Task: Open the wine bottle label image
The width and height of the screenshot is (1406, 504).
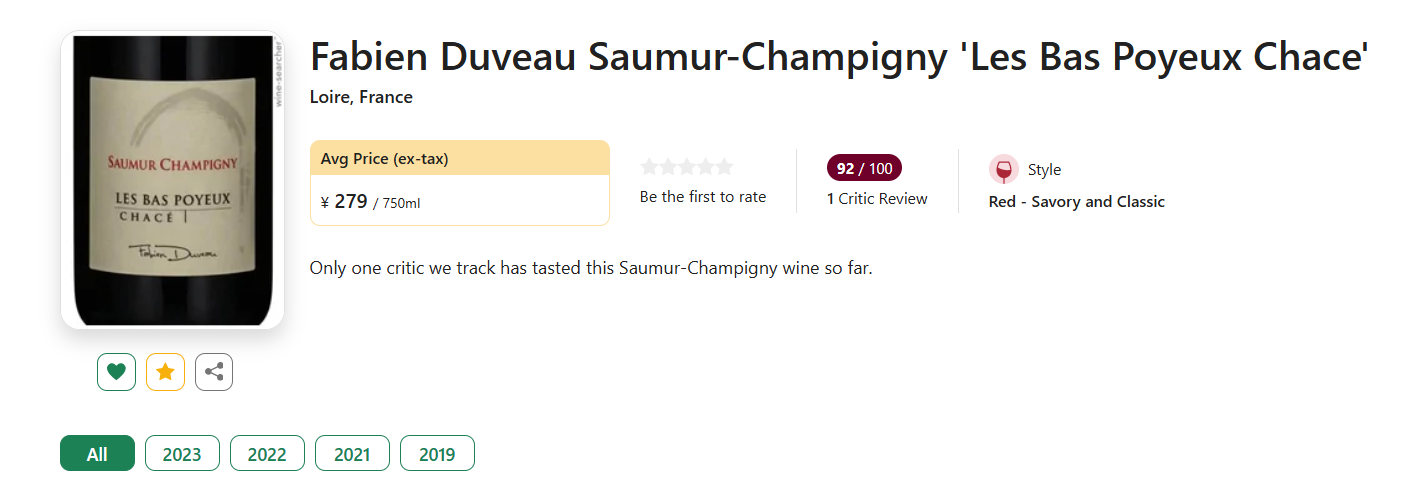Action: (172, 180)
